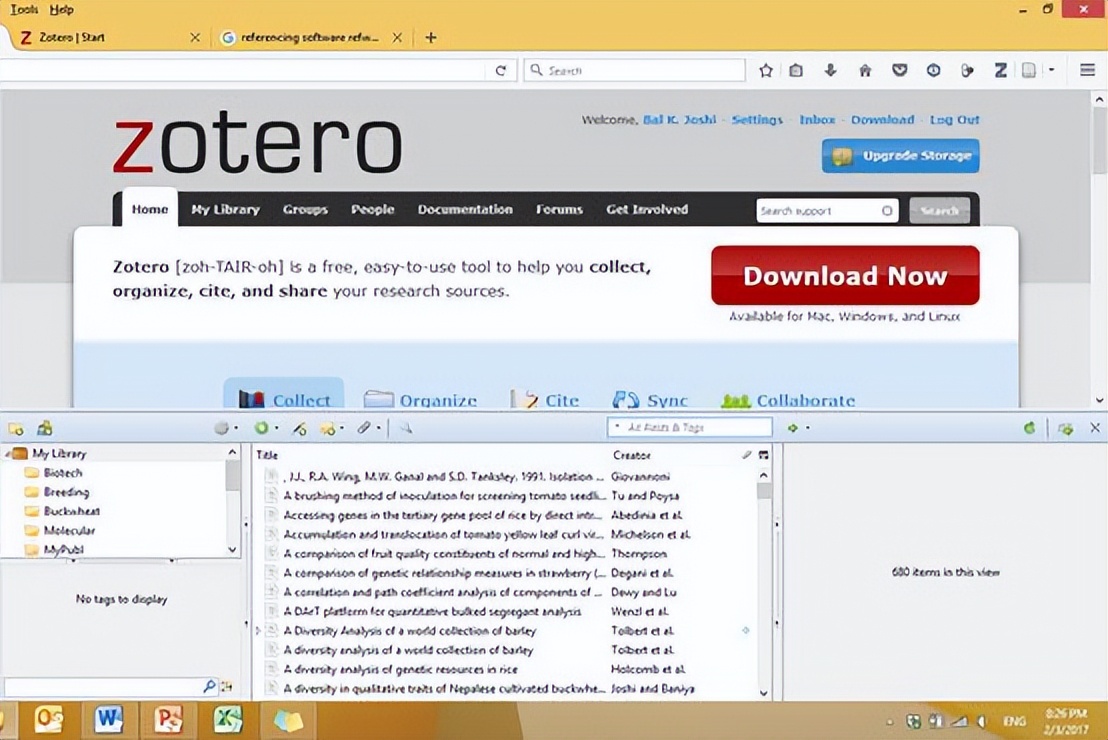Click the Add Item by Identifier wand

click(x=298, y=428)
